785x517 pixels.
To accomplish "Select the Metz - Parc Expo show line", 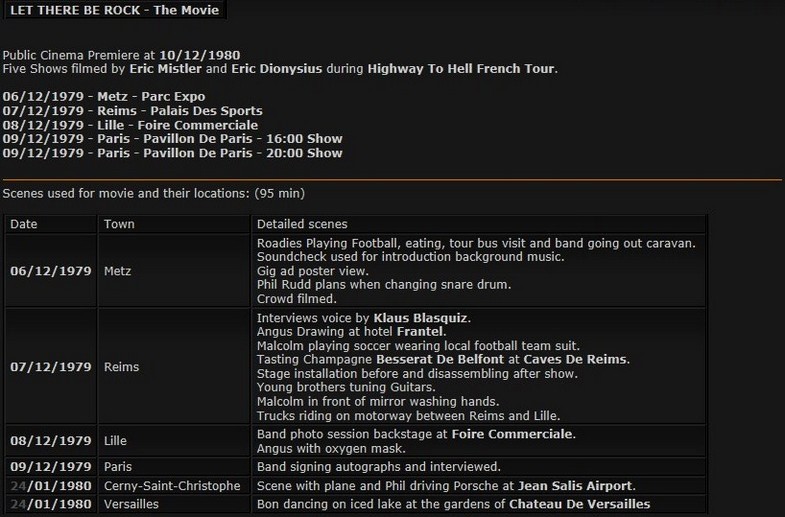I will [x=116, y=97].
